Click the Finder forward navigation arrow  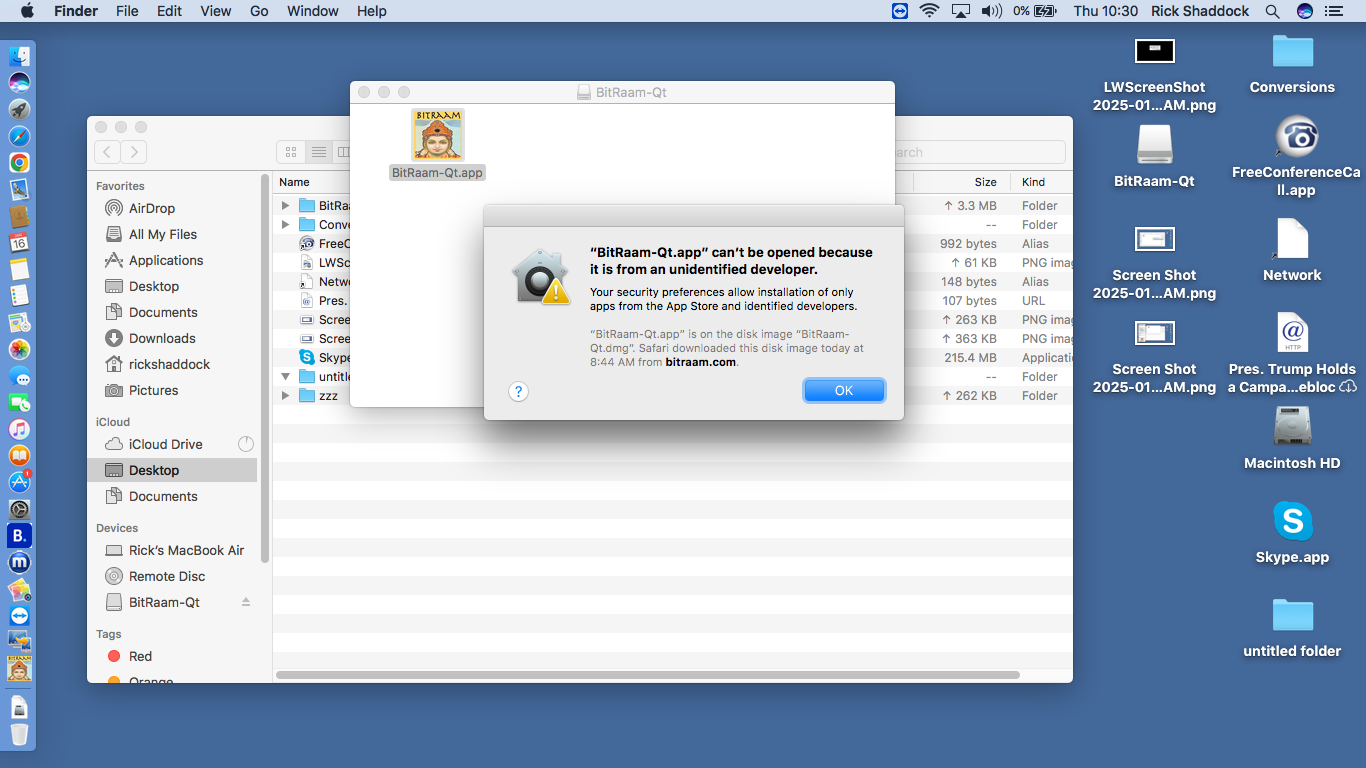click(x=134, y=152)
